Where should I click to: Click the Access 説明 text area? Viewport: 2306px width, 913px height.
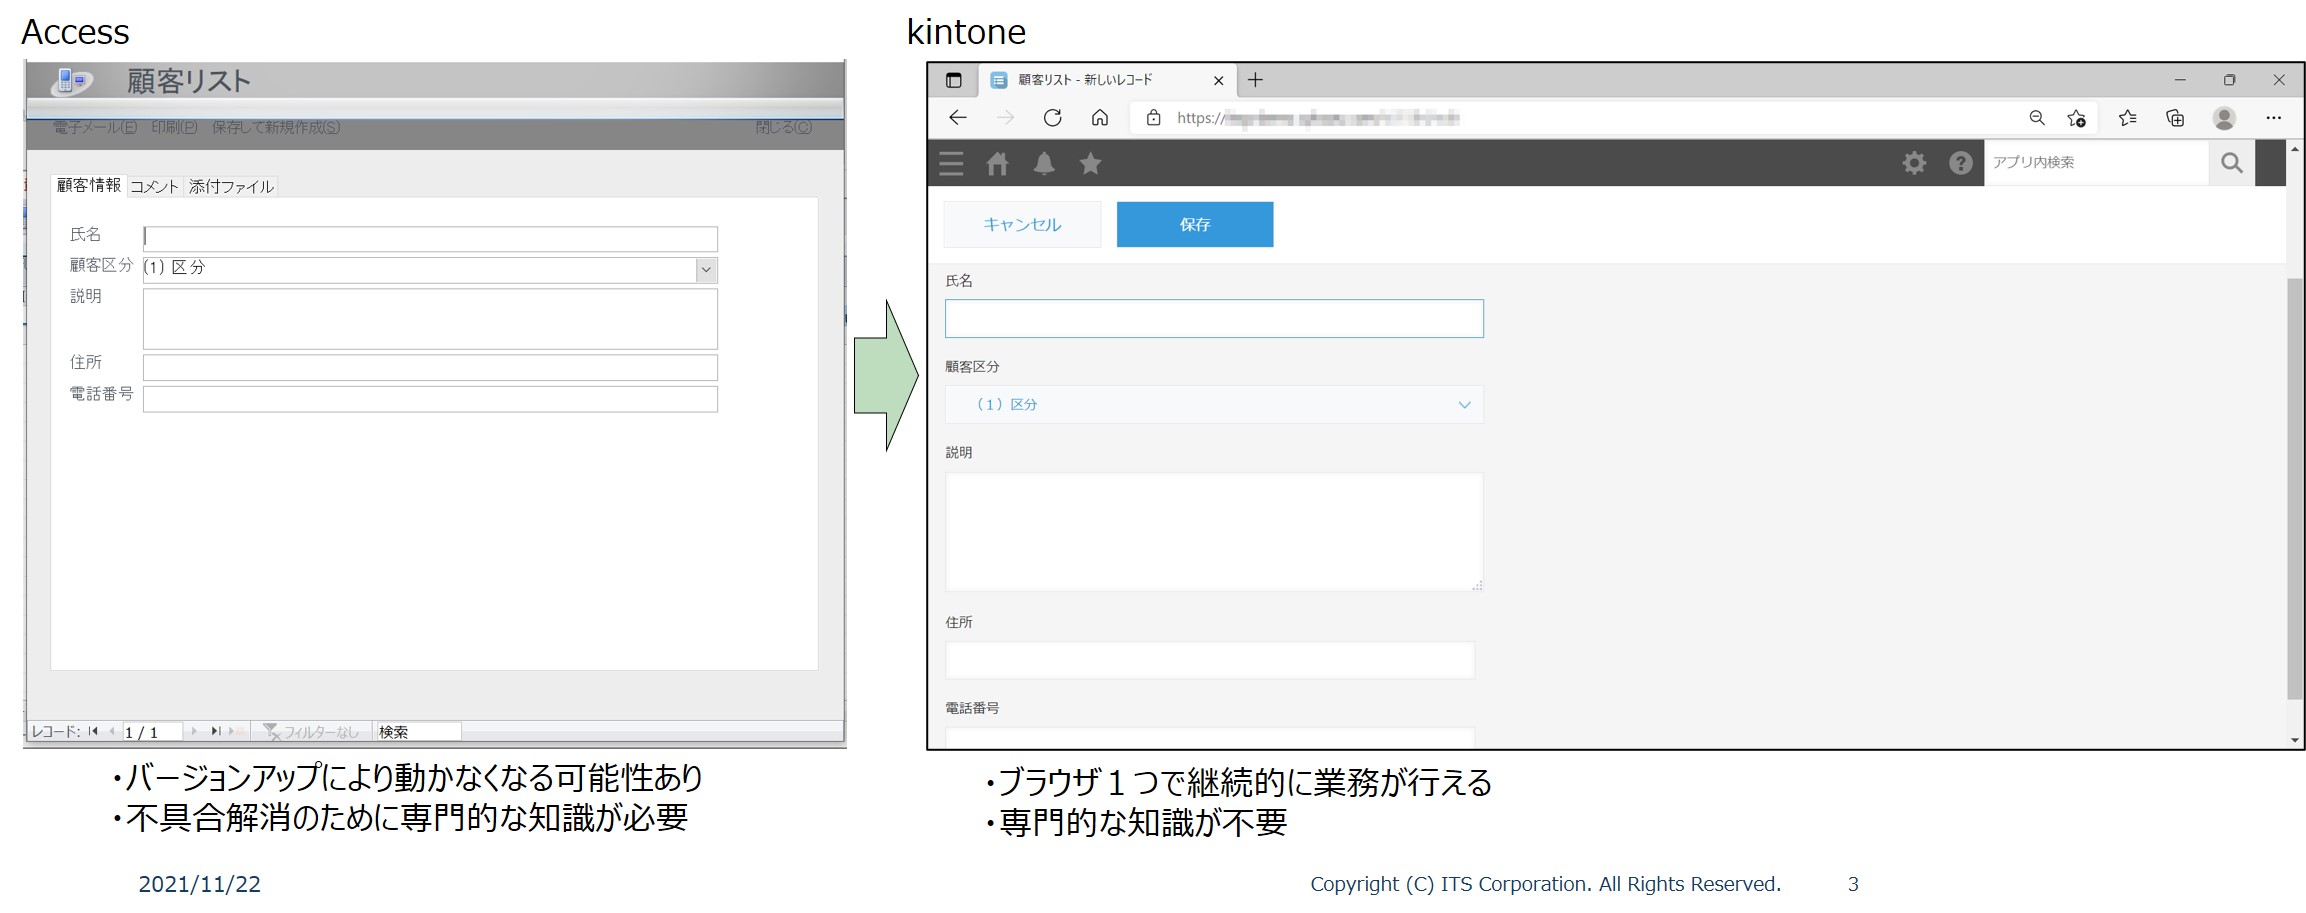(x=430, y=319)
